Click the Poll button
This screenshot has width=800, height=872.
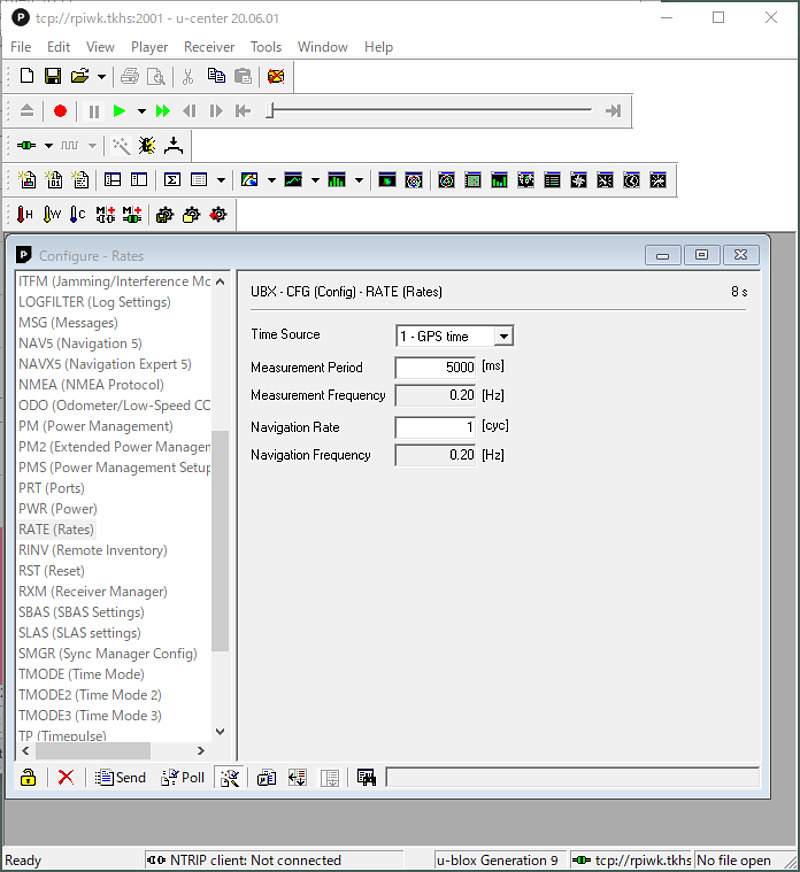[x=183, y=777]
